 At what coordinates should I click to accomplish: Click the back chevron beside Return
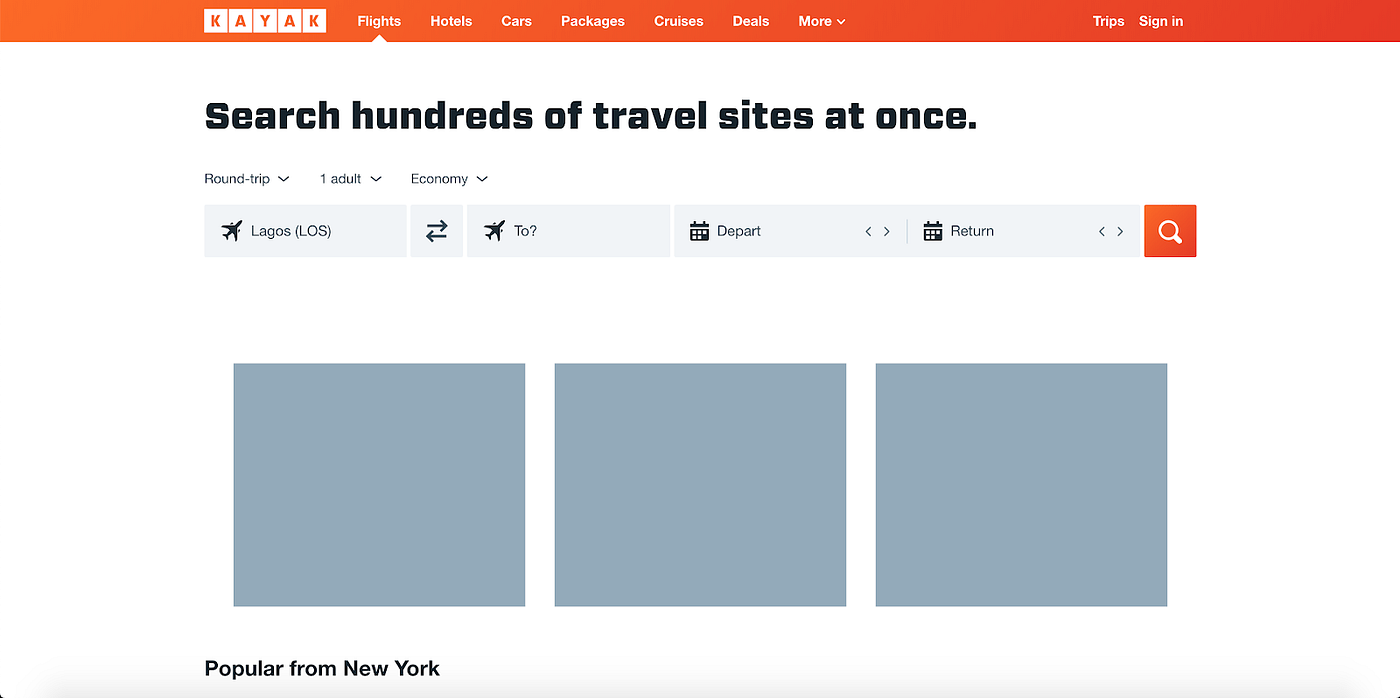[1101, 231]
